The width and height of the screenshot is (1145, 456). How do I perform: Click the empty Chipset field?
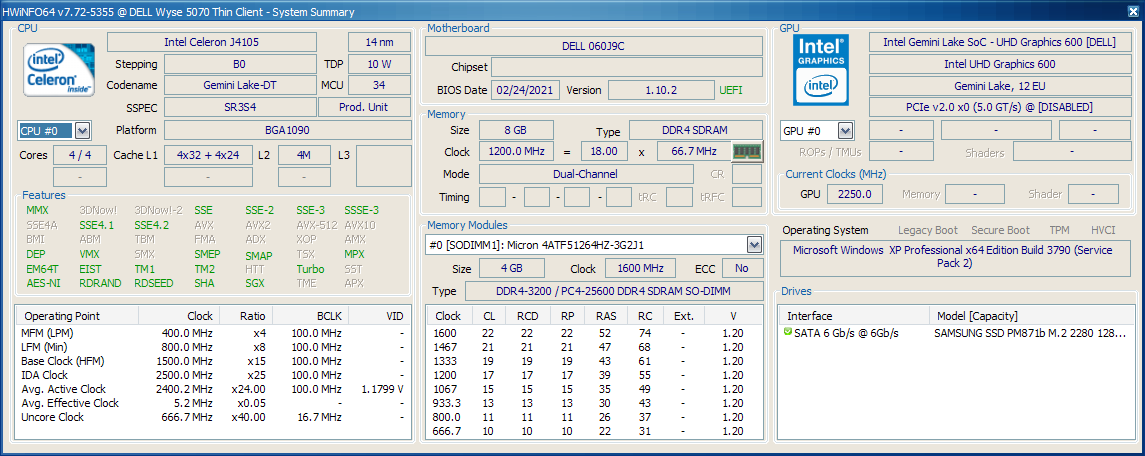pos(627,67)
